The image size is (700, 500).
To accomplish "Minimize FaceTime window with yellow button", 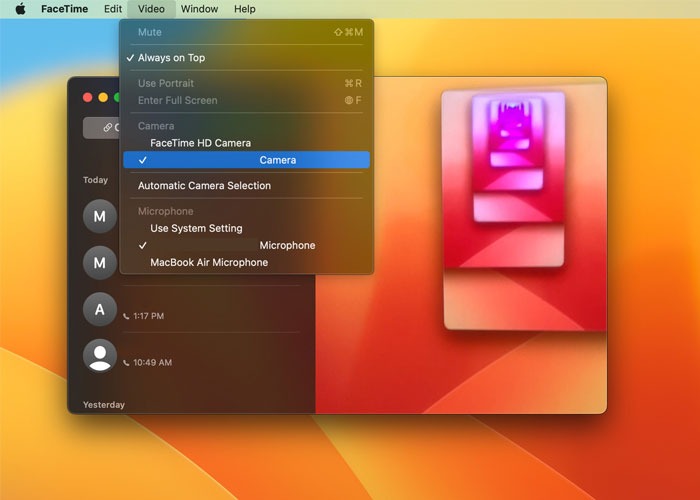I will [x=103, y=97].
